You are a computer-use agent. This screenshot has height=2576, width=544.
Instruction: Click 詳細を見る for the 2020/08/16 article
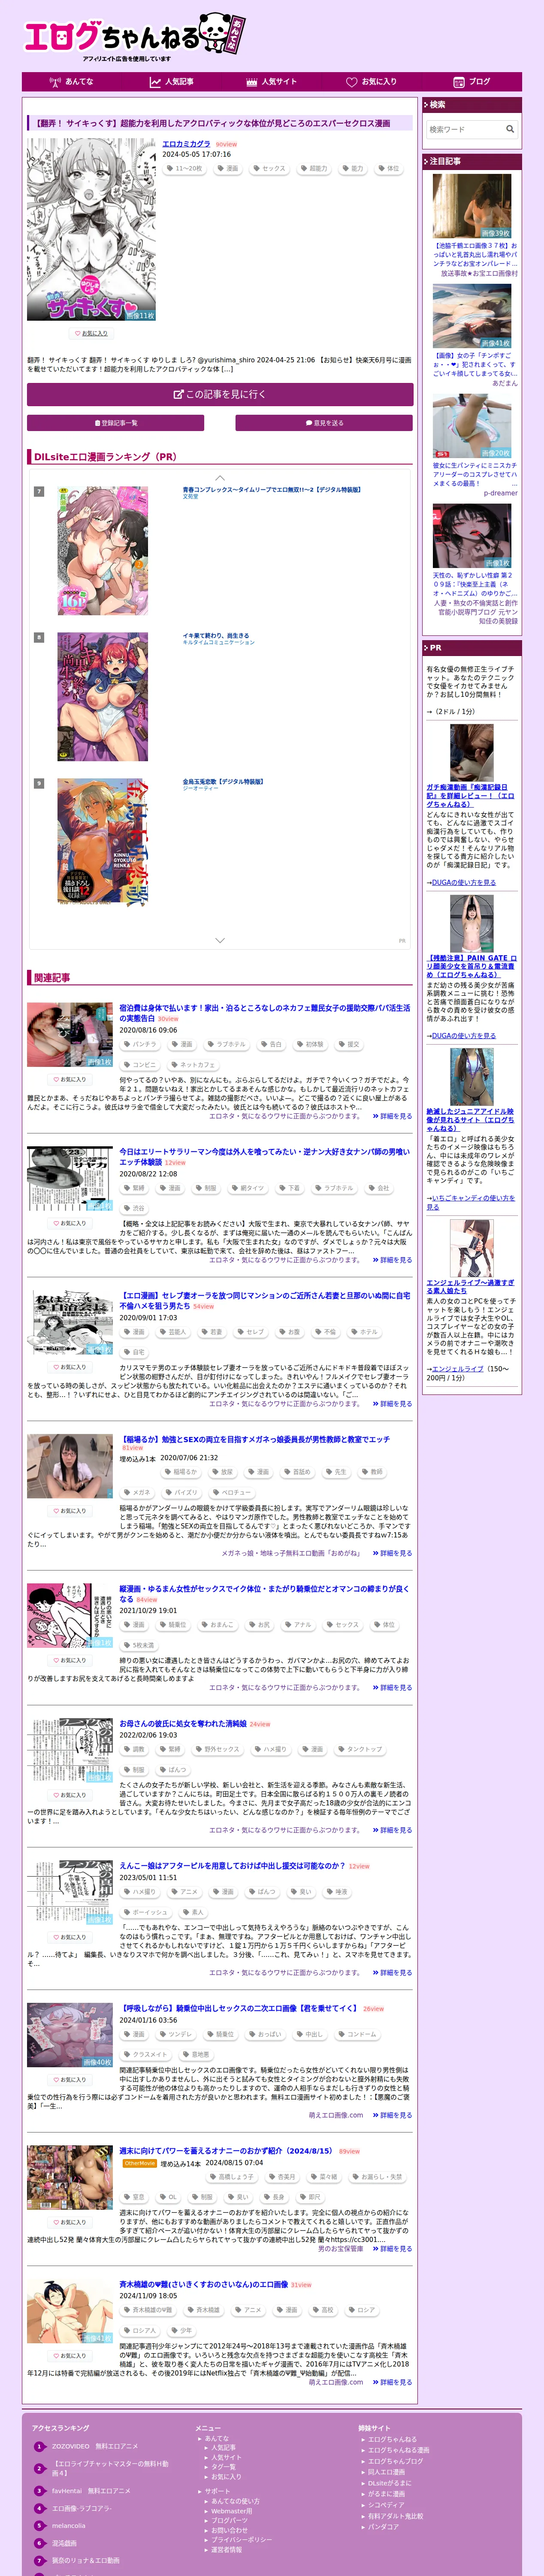coord(392,1116)
